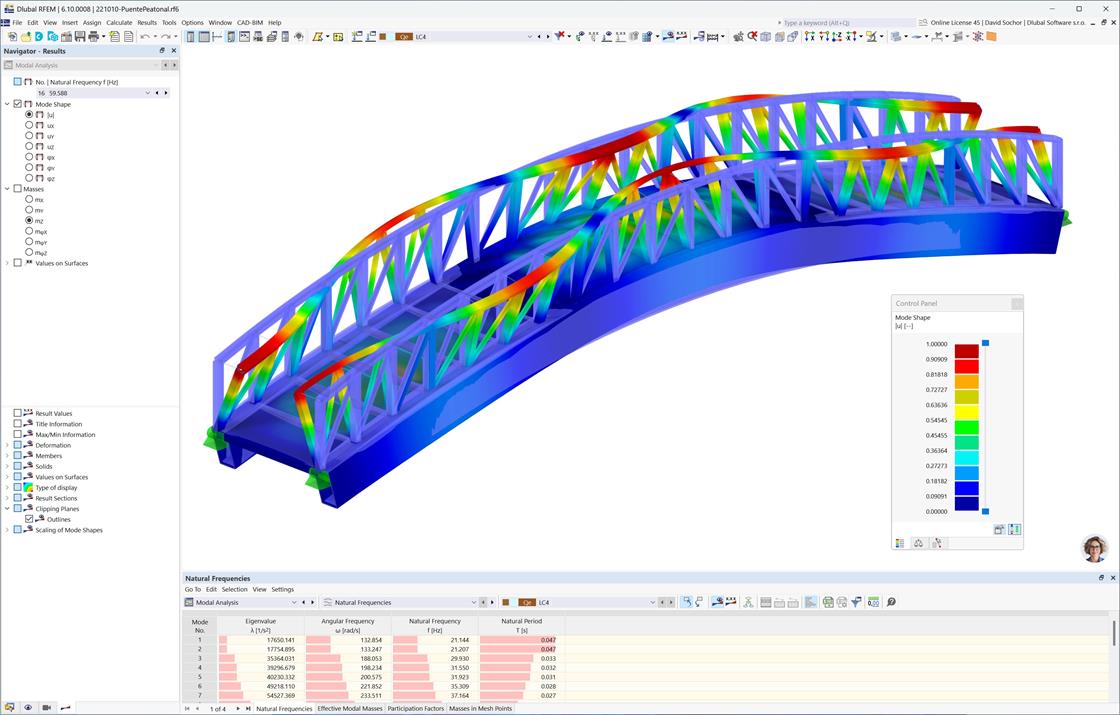Screen dimensions: 1120x715
Task: Click the red top color swatch in the Control Panel
Action: [965, 350]
